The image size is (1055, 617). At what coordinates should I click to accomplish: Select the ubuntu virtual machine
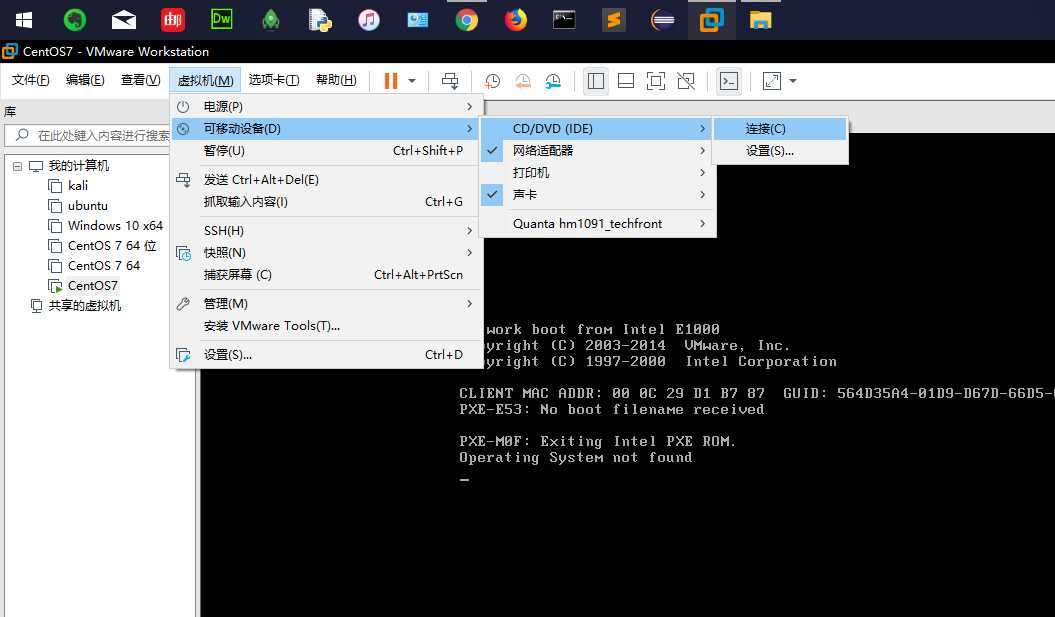(87, 206)
